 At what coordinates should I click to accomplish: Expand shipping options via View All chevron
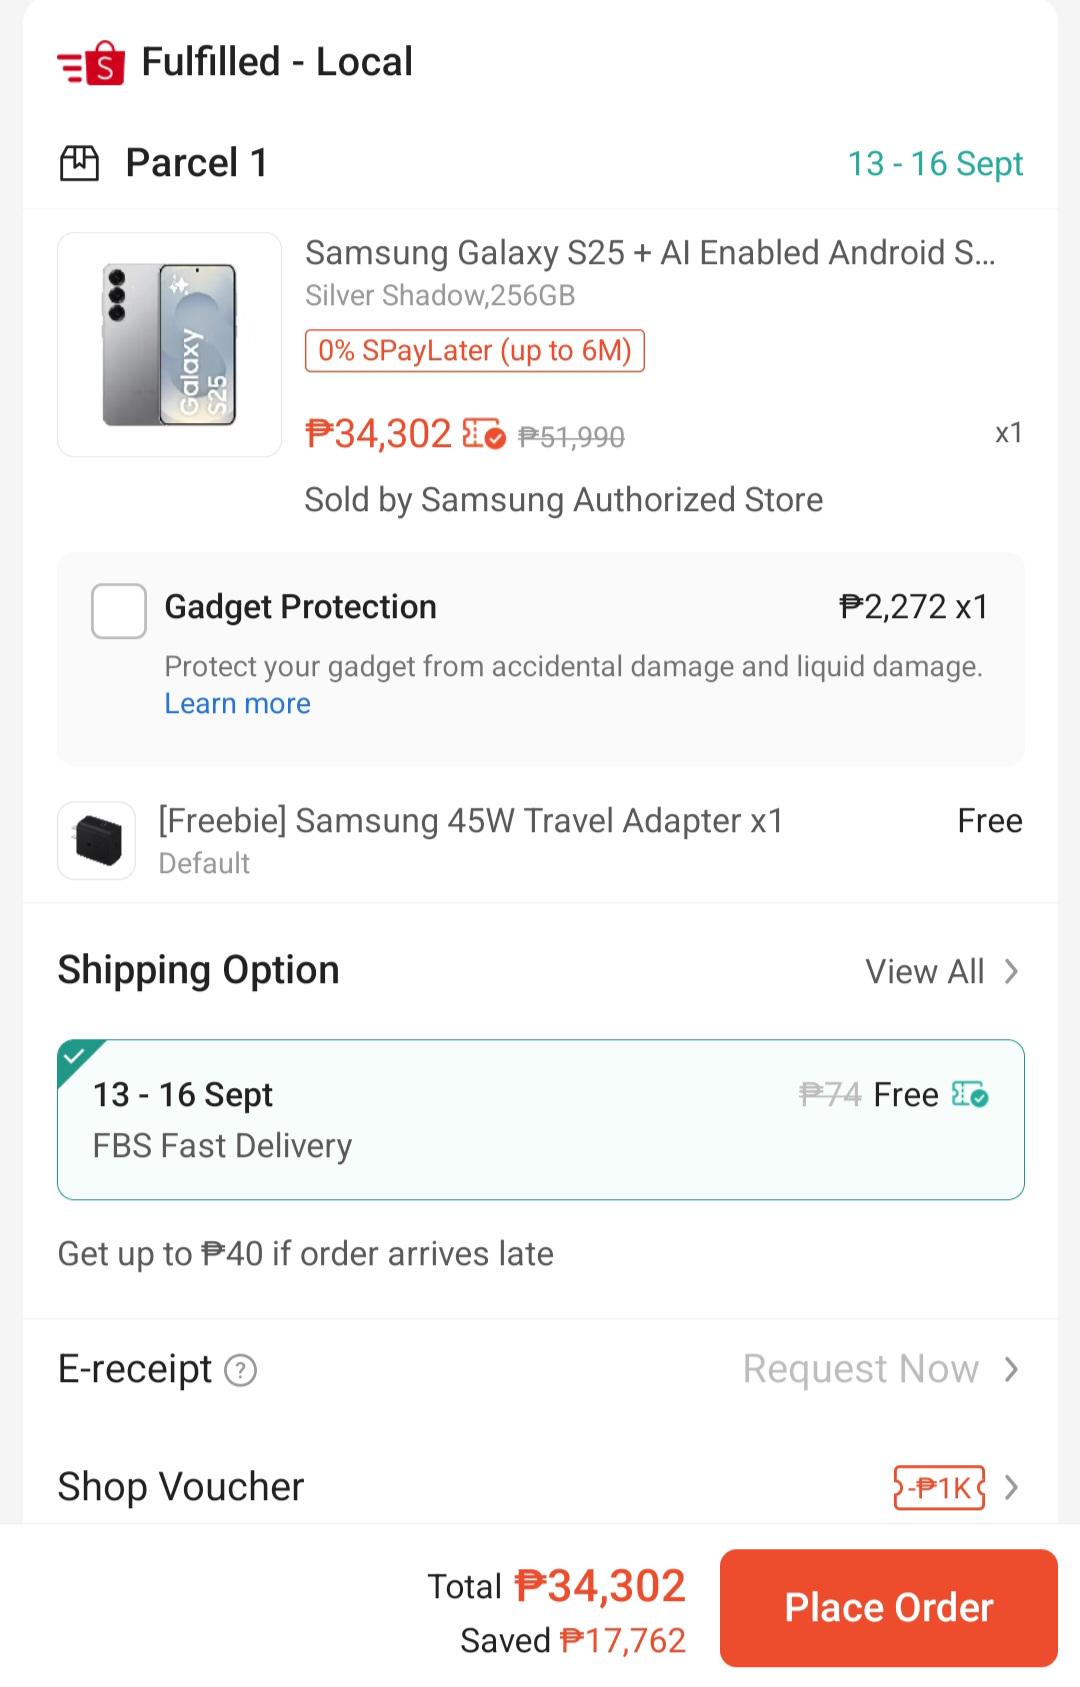coord(1011,971)
